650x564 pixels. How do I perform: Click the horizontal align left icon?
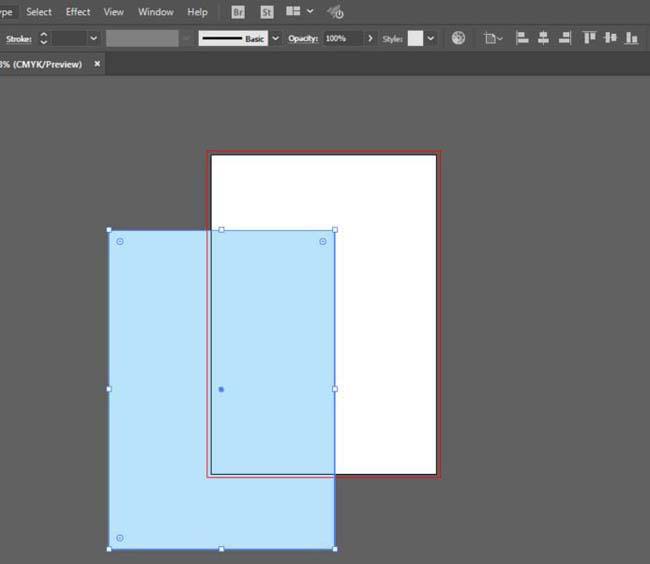click(x=522, y=38)
